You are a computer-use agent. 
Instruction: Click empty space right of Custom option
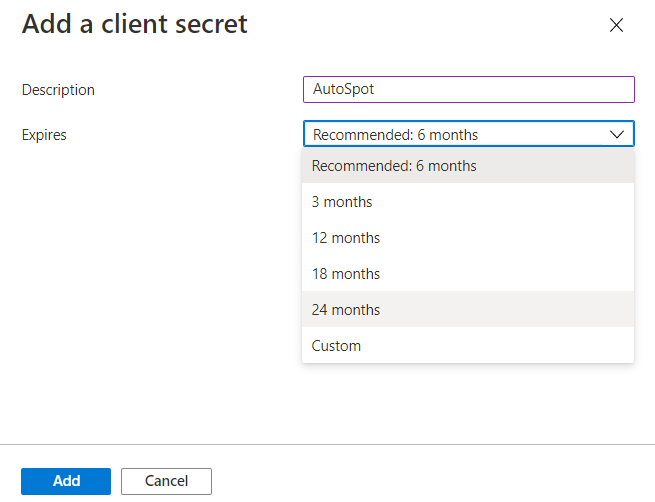(520, 346)
